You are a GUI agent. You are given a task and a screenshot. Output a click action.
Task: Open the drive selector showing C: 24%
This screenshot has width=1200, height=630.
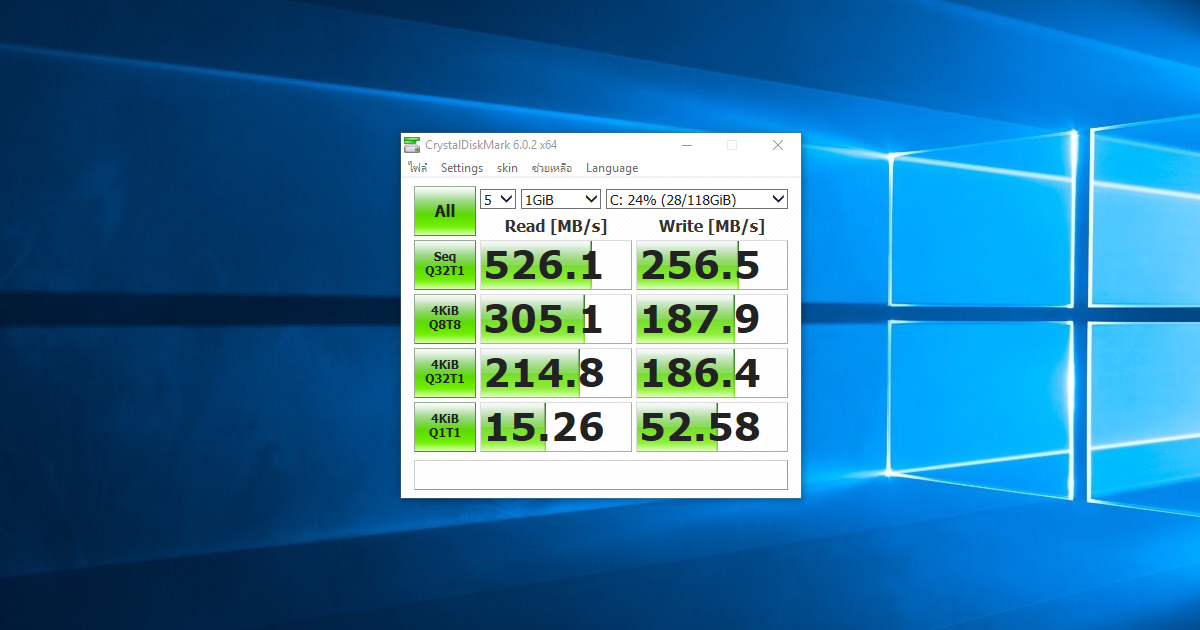click(697, 199)
